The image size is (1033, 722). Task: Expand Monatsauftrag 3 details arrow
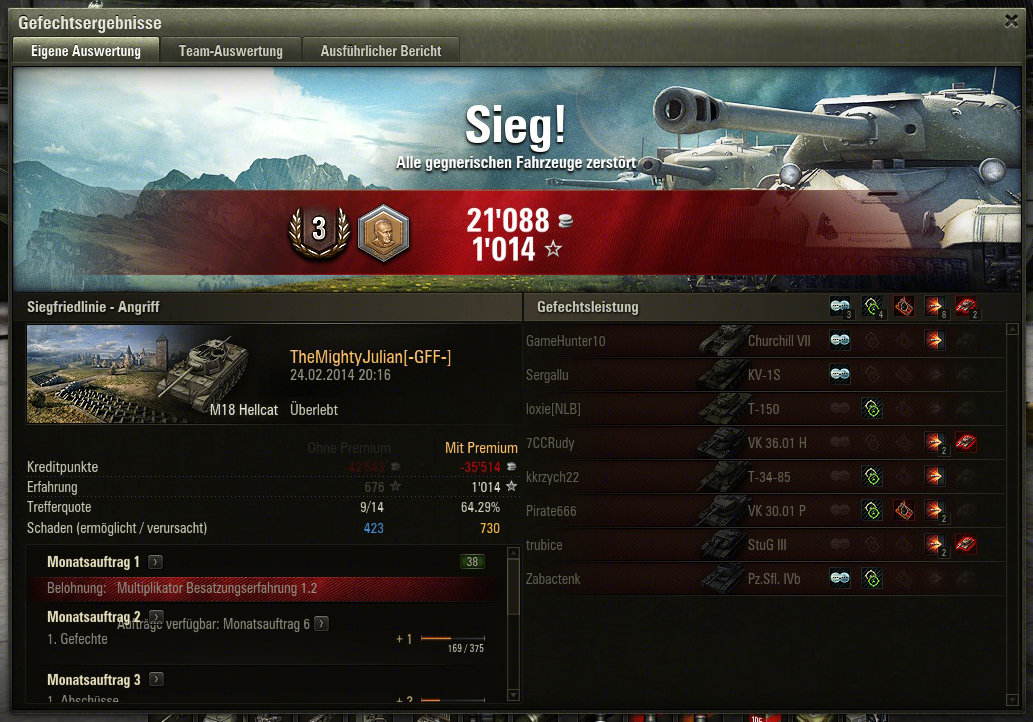pos(156,679)
